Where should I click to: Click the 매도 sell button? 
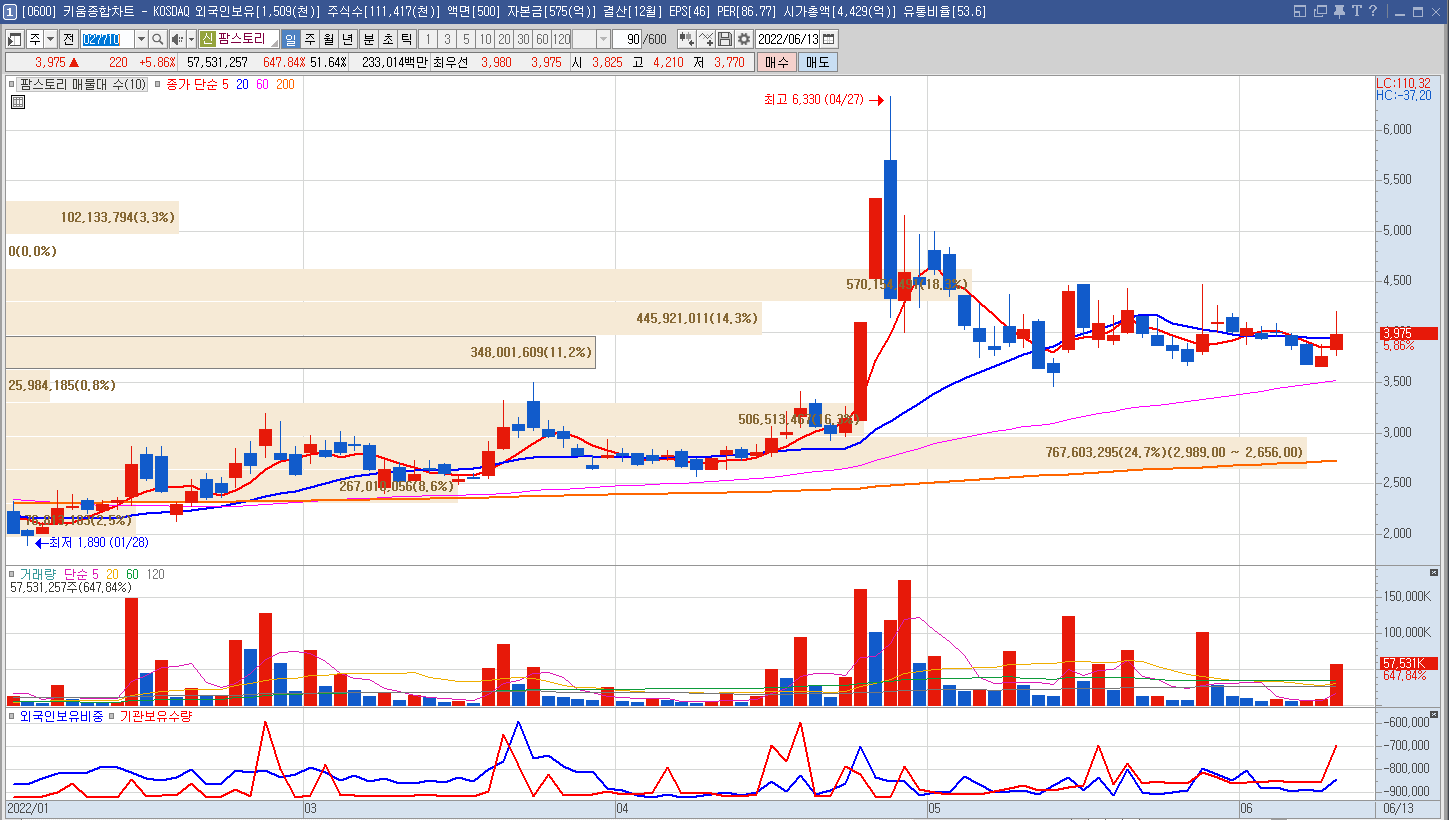tap(817, 62)
